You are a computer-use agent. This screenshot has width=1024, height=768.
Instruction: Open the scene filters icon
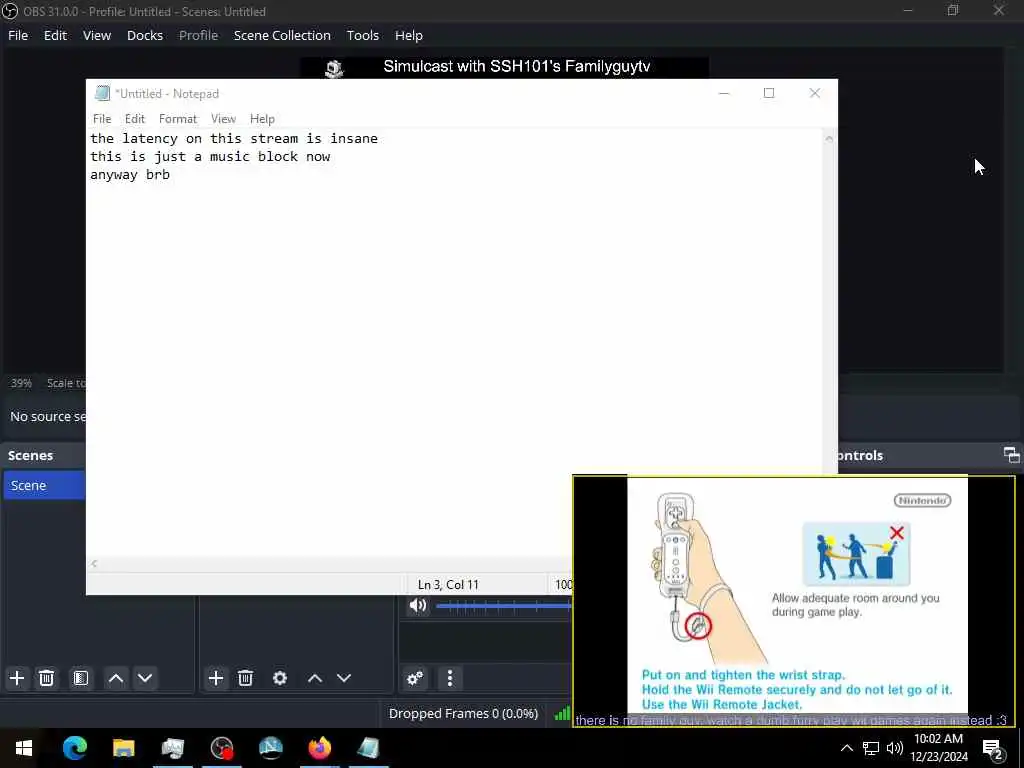coord(80,678)
